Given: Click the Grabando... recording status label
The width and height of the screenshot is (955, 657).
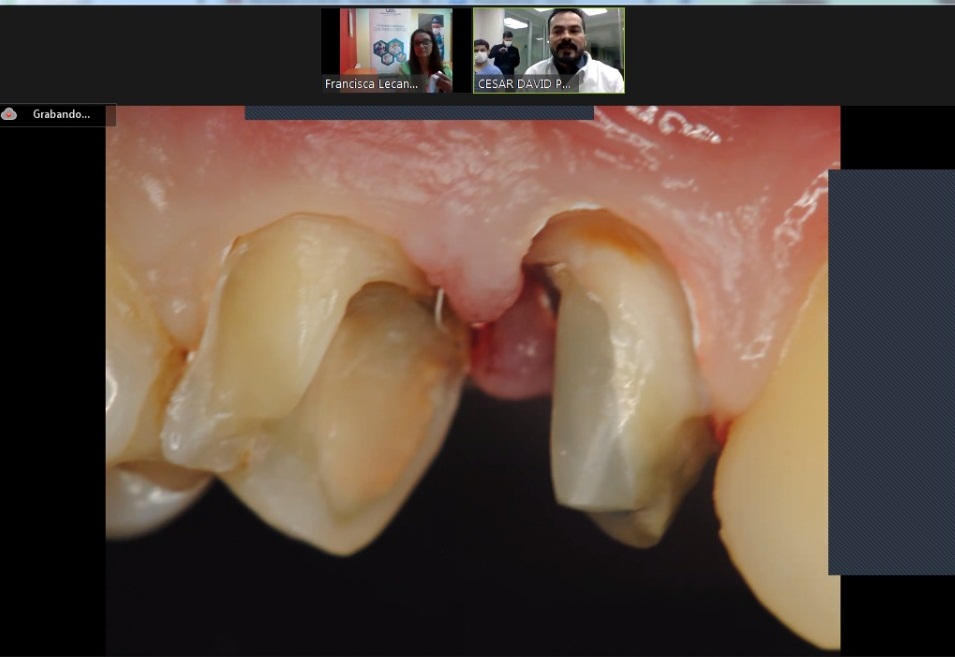Looking at the screenshot, I should [61, 114].
